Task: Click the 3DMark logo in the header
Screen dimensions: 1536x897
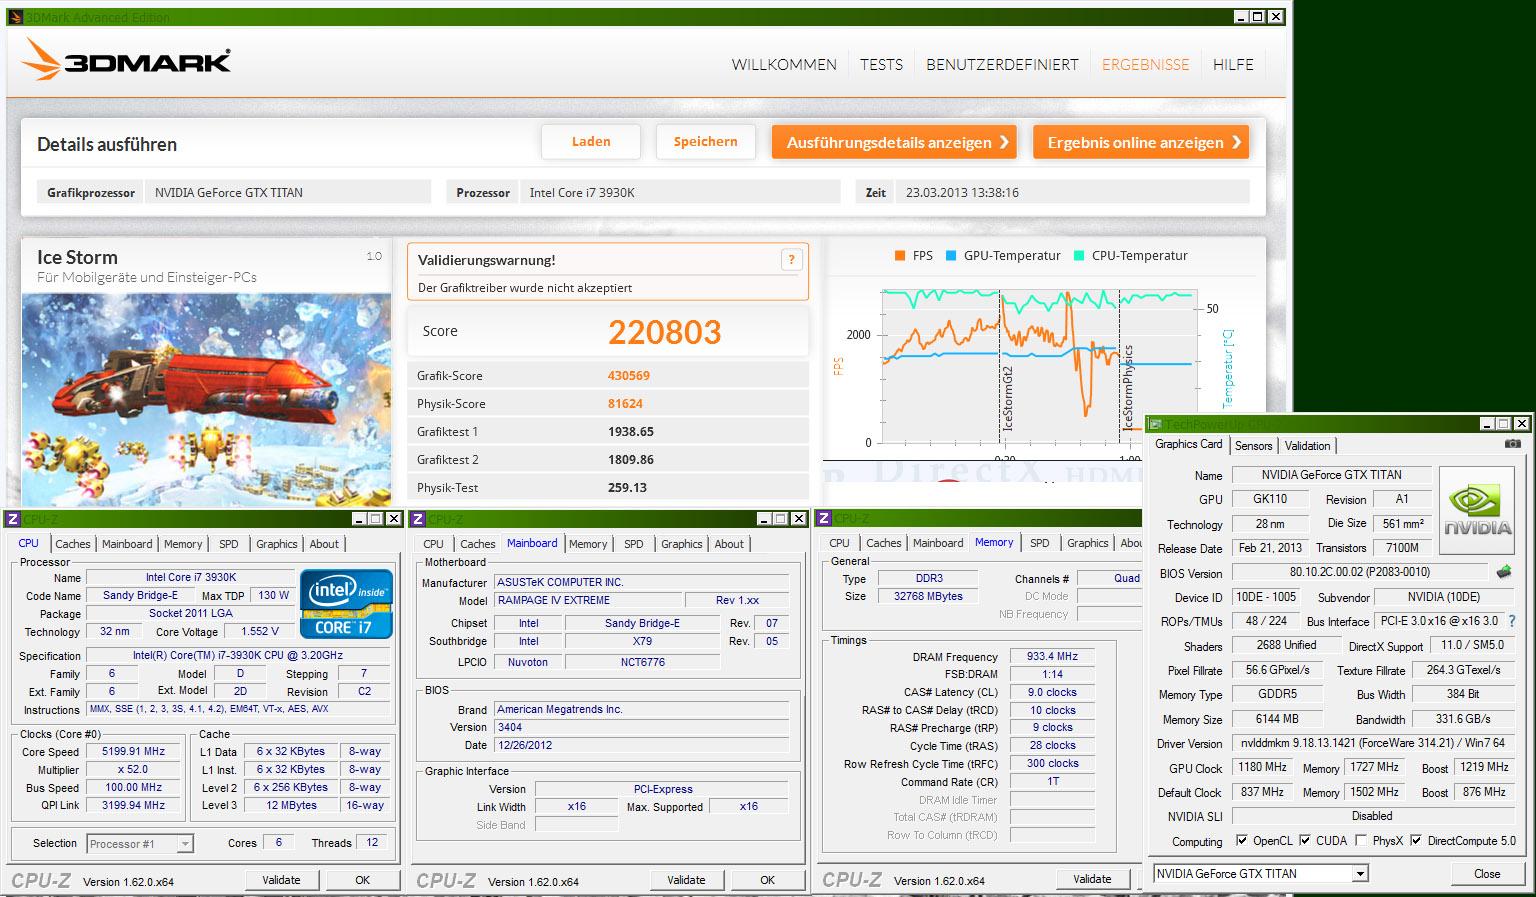Action: pyautogui.click(x=127, y=60)
